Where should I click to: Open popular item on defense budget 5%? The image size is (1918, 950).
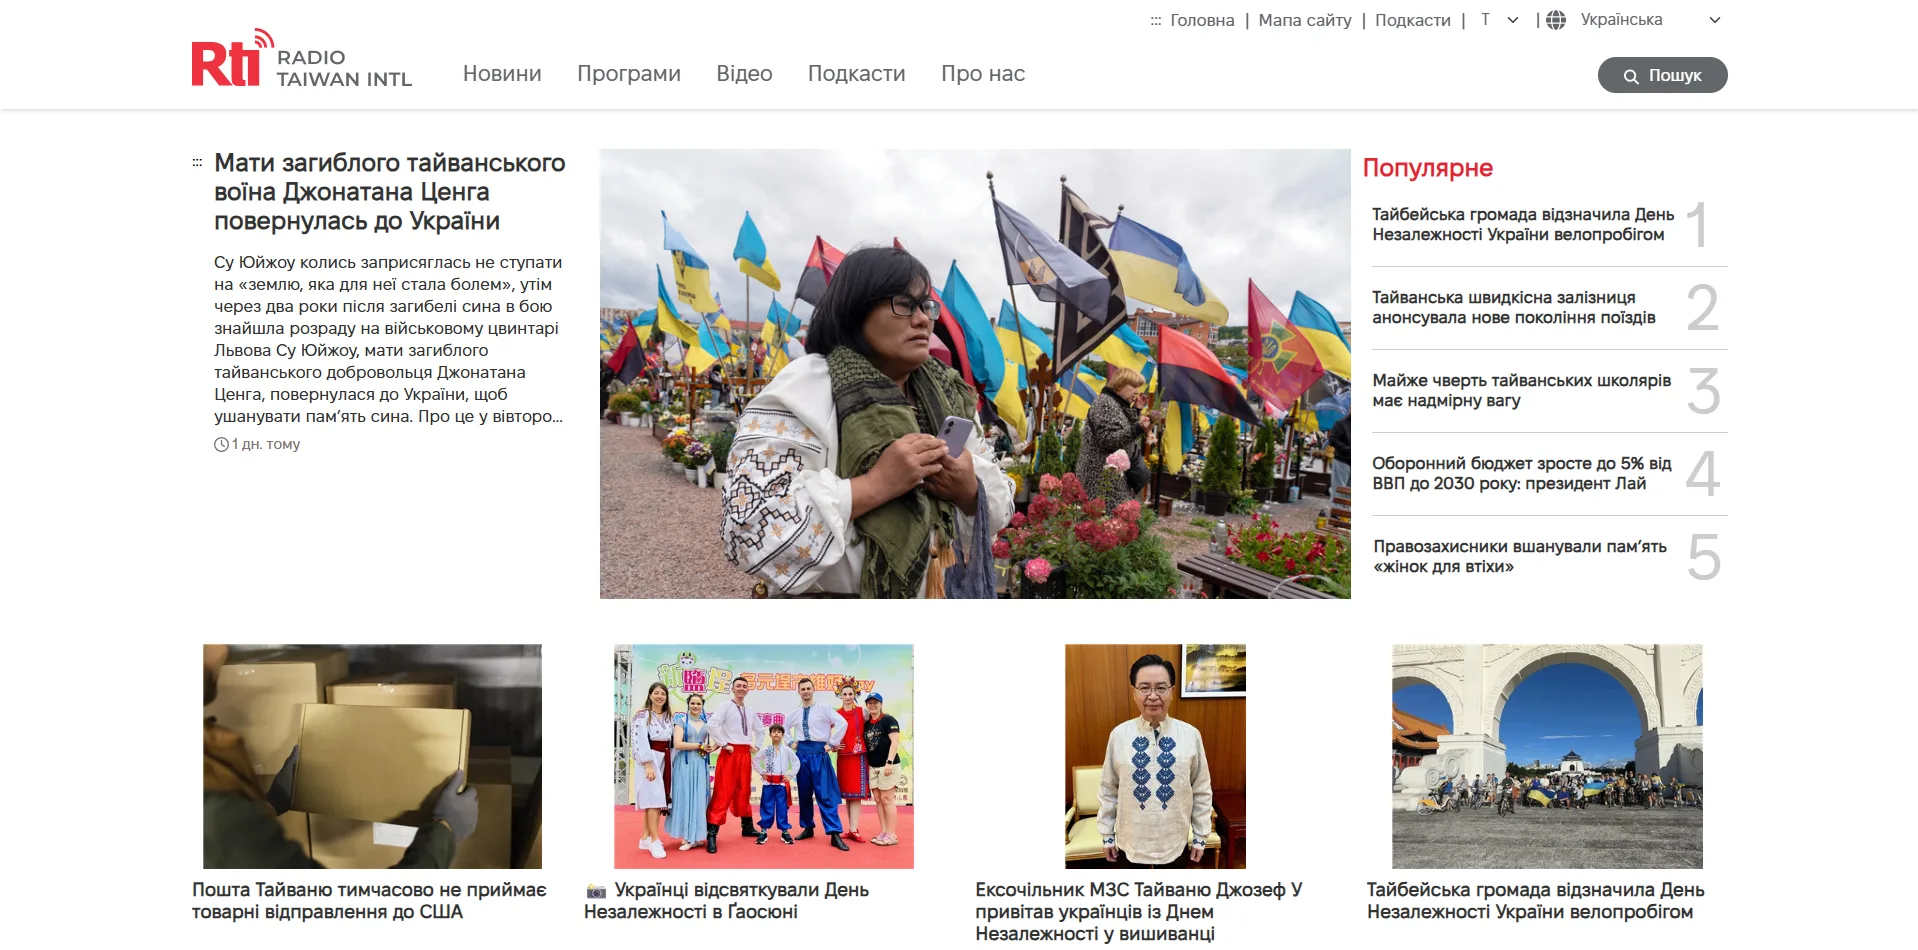1521,474
